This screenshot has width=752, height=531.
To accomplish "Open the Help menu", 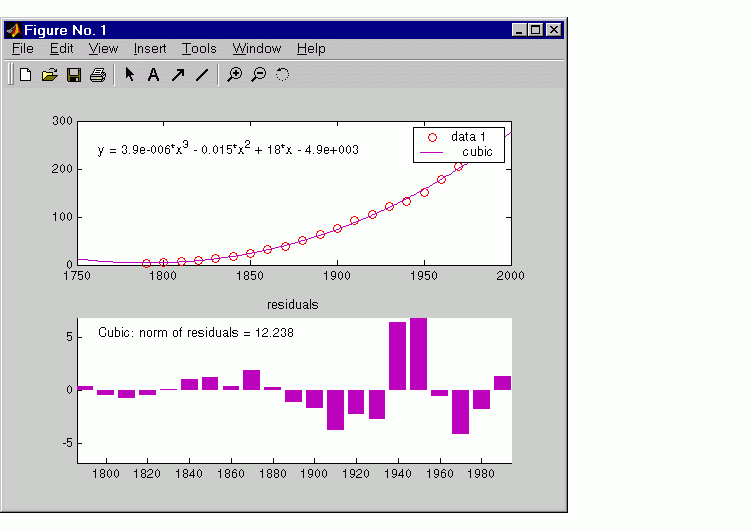I will [x=311, y=48].
